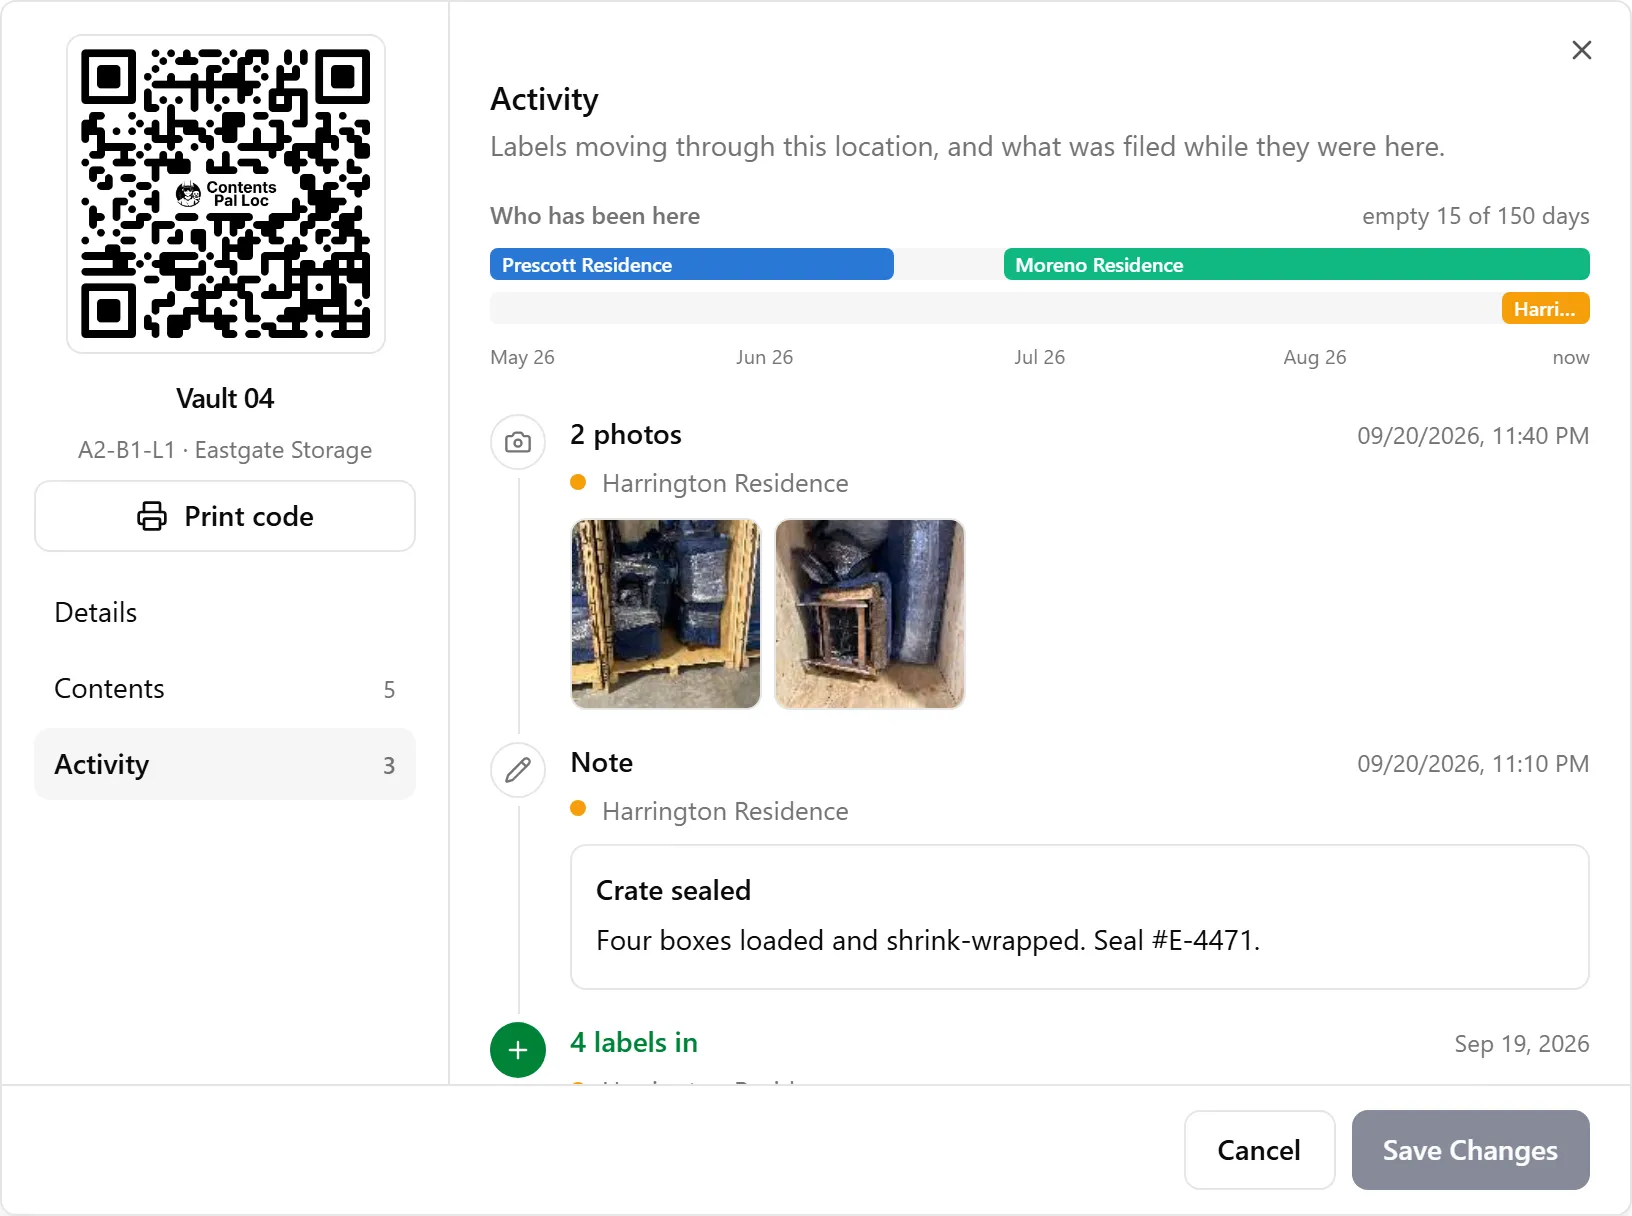Click the Vault 04 title
The height and width of the screenshot is (1216, 1632).
tap(225, 398)
